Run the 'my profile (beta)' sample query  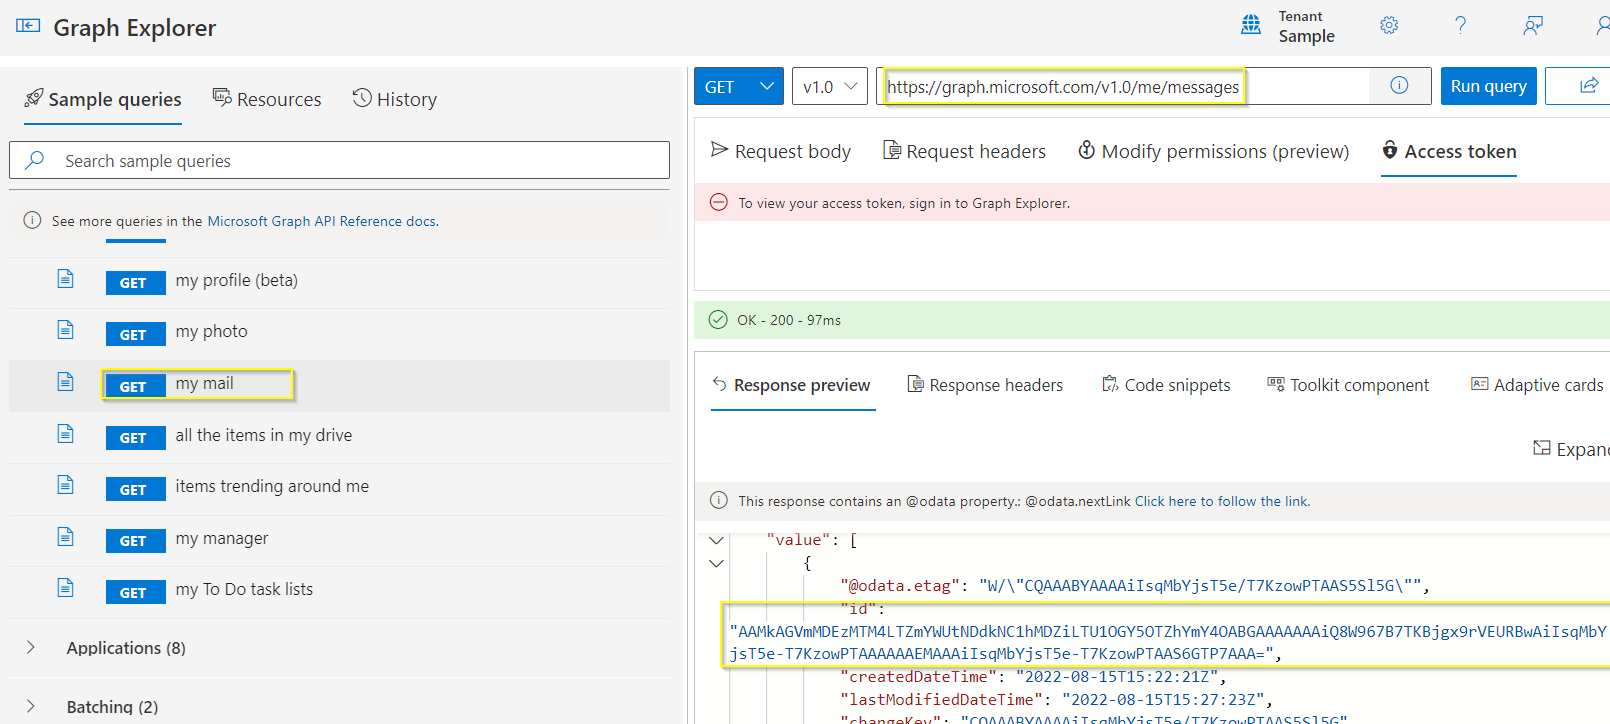click(x=236, y=280)
